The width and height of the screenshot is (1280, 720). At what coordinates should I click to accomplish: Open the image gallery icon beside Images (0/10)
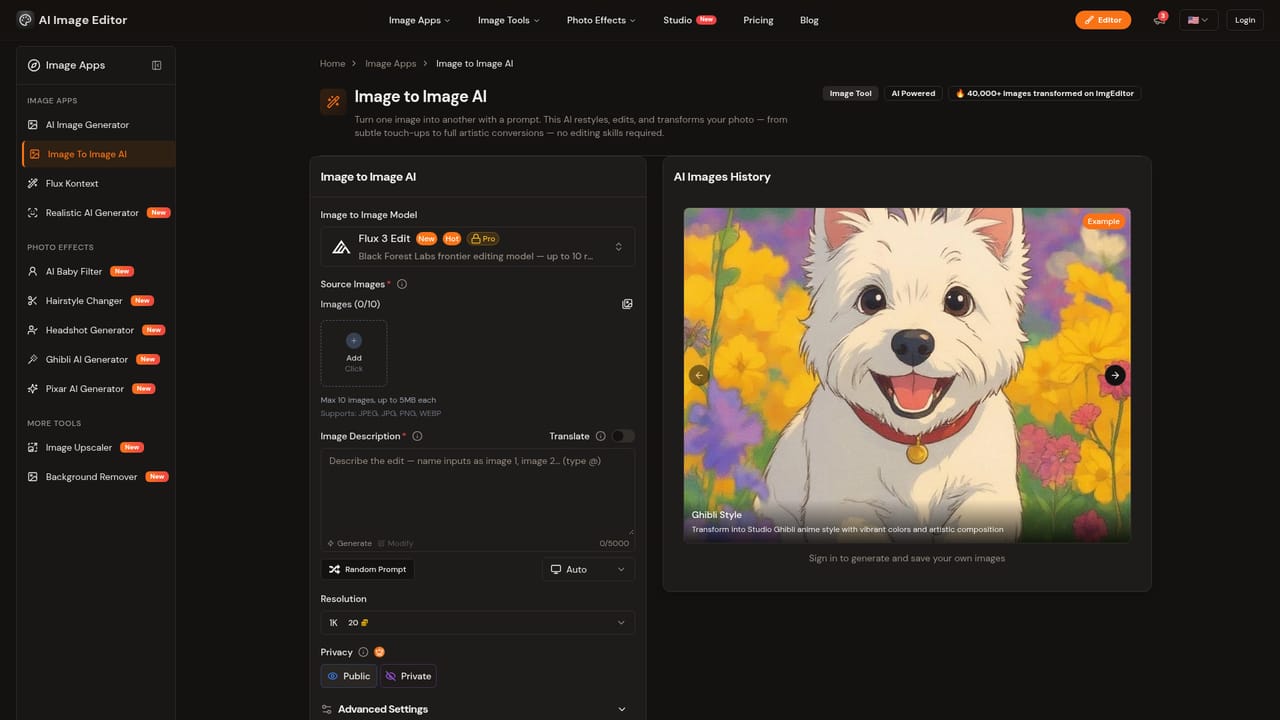click(x=627, y=304)
